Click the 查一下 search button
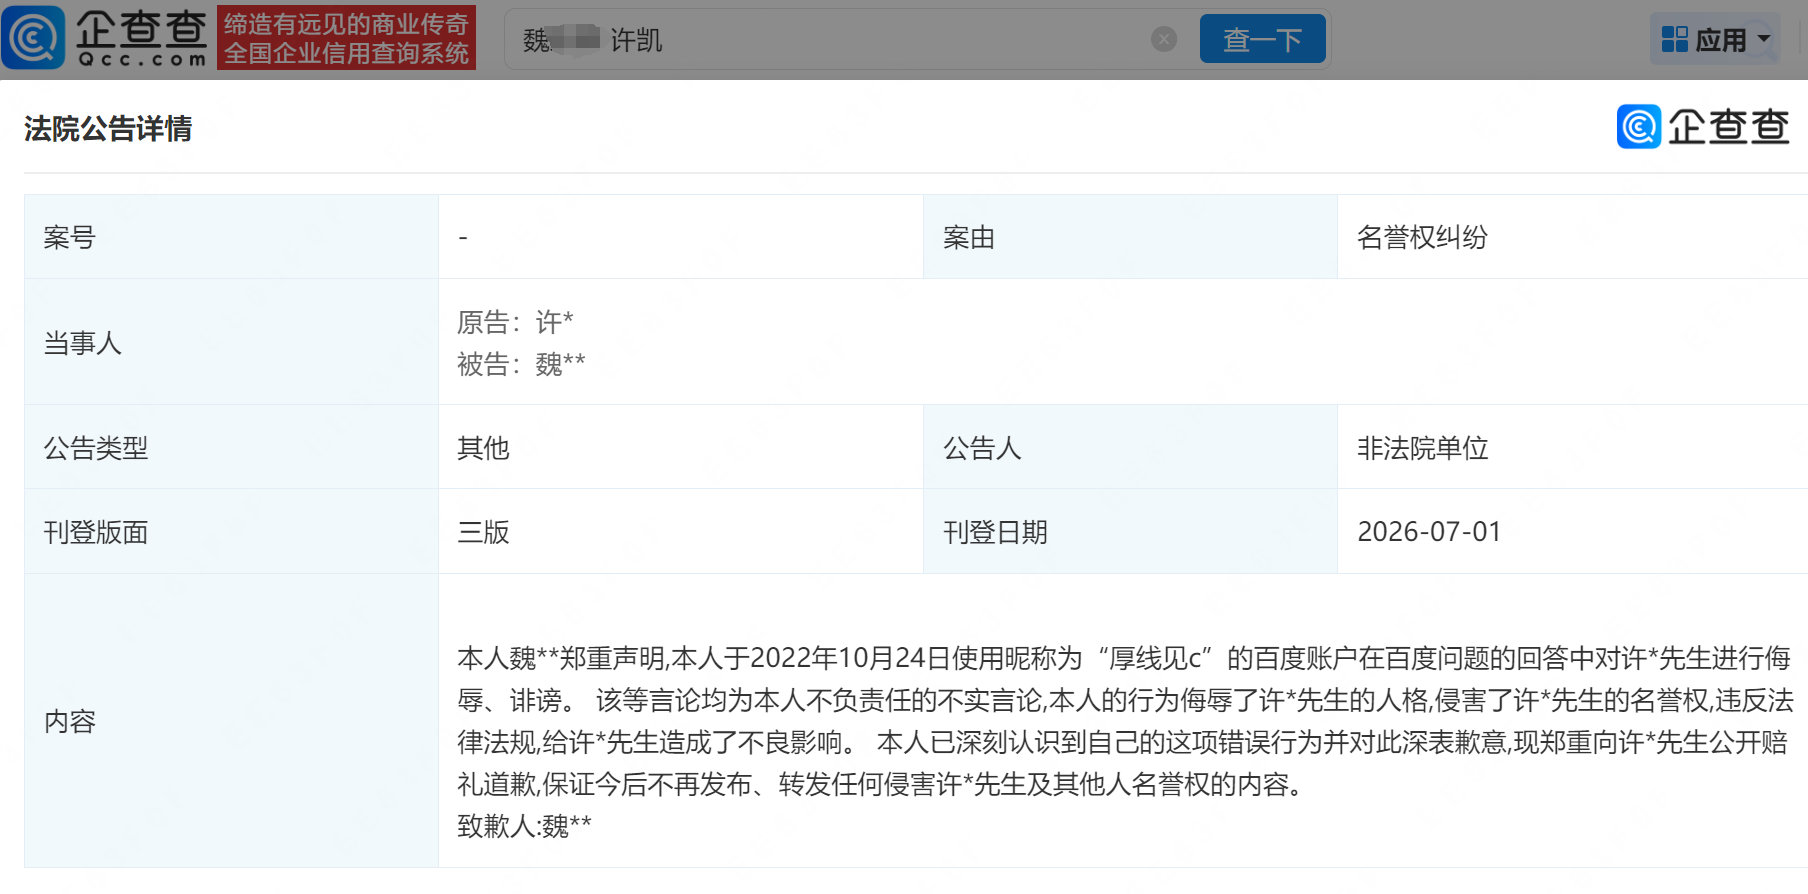Image resolution: width=1808 pixels, height=894 pixels. 1262,39
